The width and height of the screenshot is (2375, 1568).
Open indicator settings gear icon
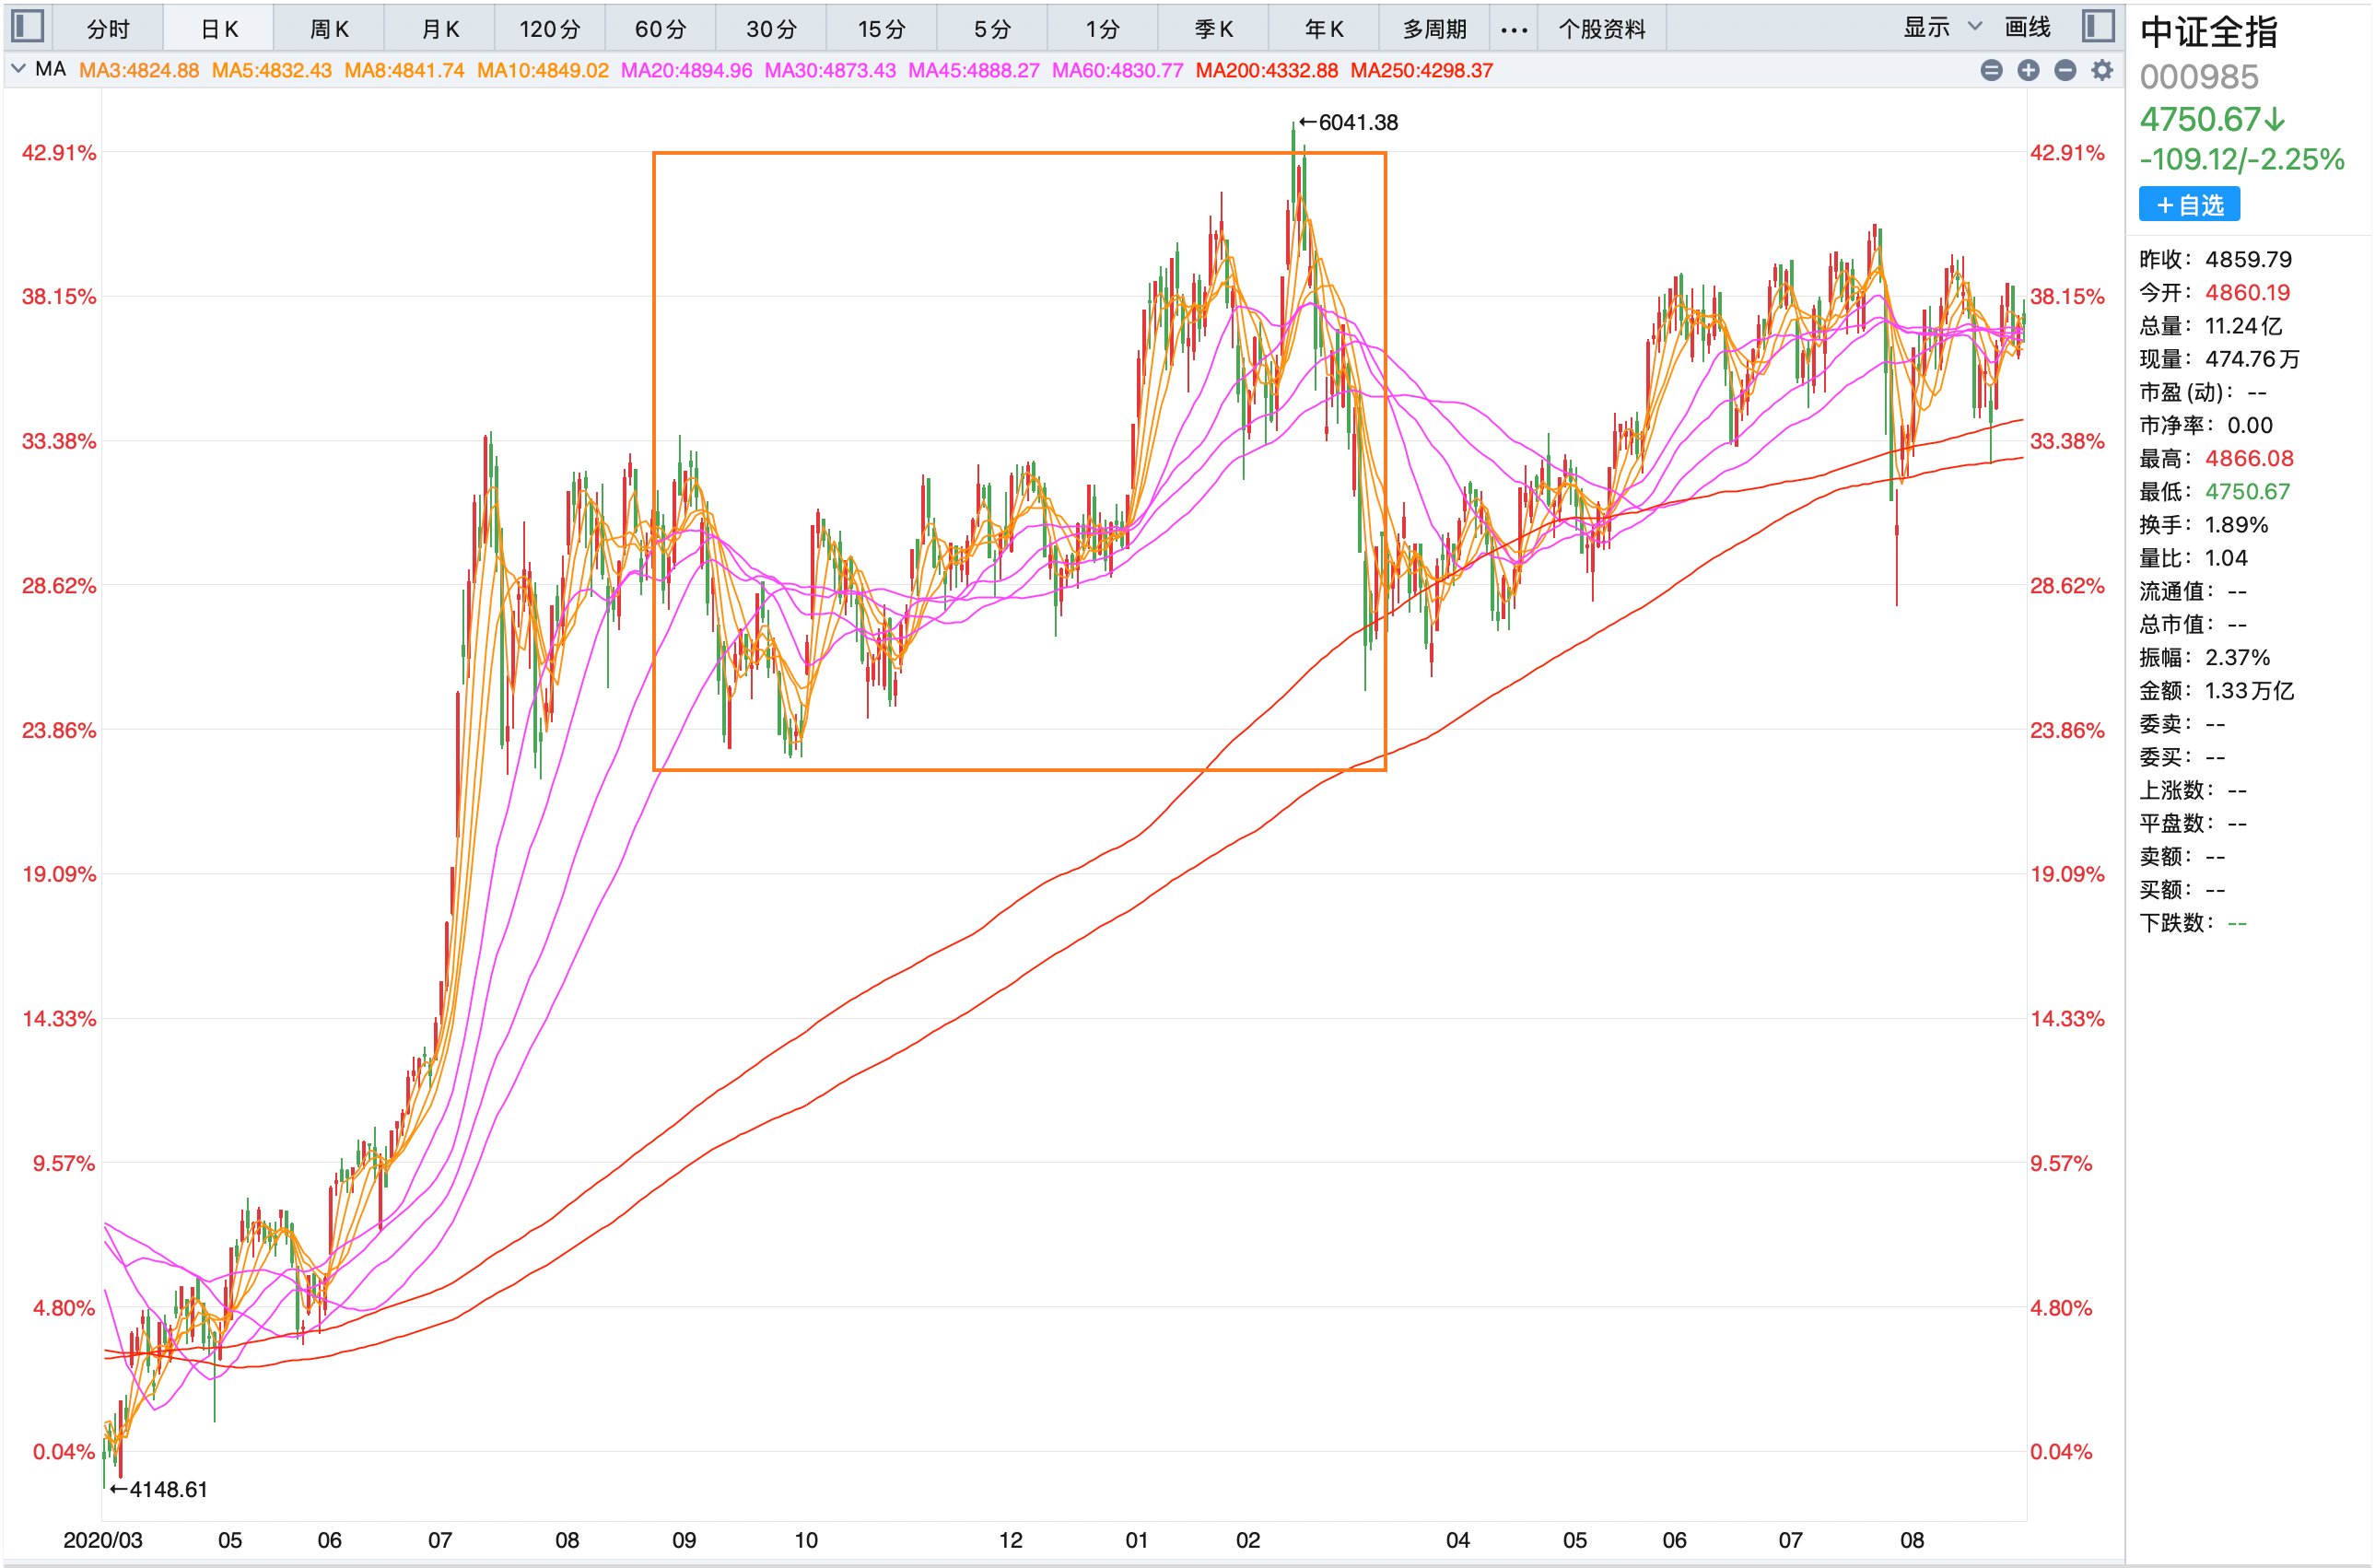(x=2102, y=70)
